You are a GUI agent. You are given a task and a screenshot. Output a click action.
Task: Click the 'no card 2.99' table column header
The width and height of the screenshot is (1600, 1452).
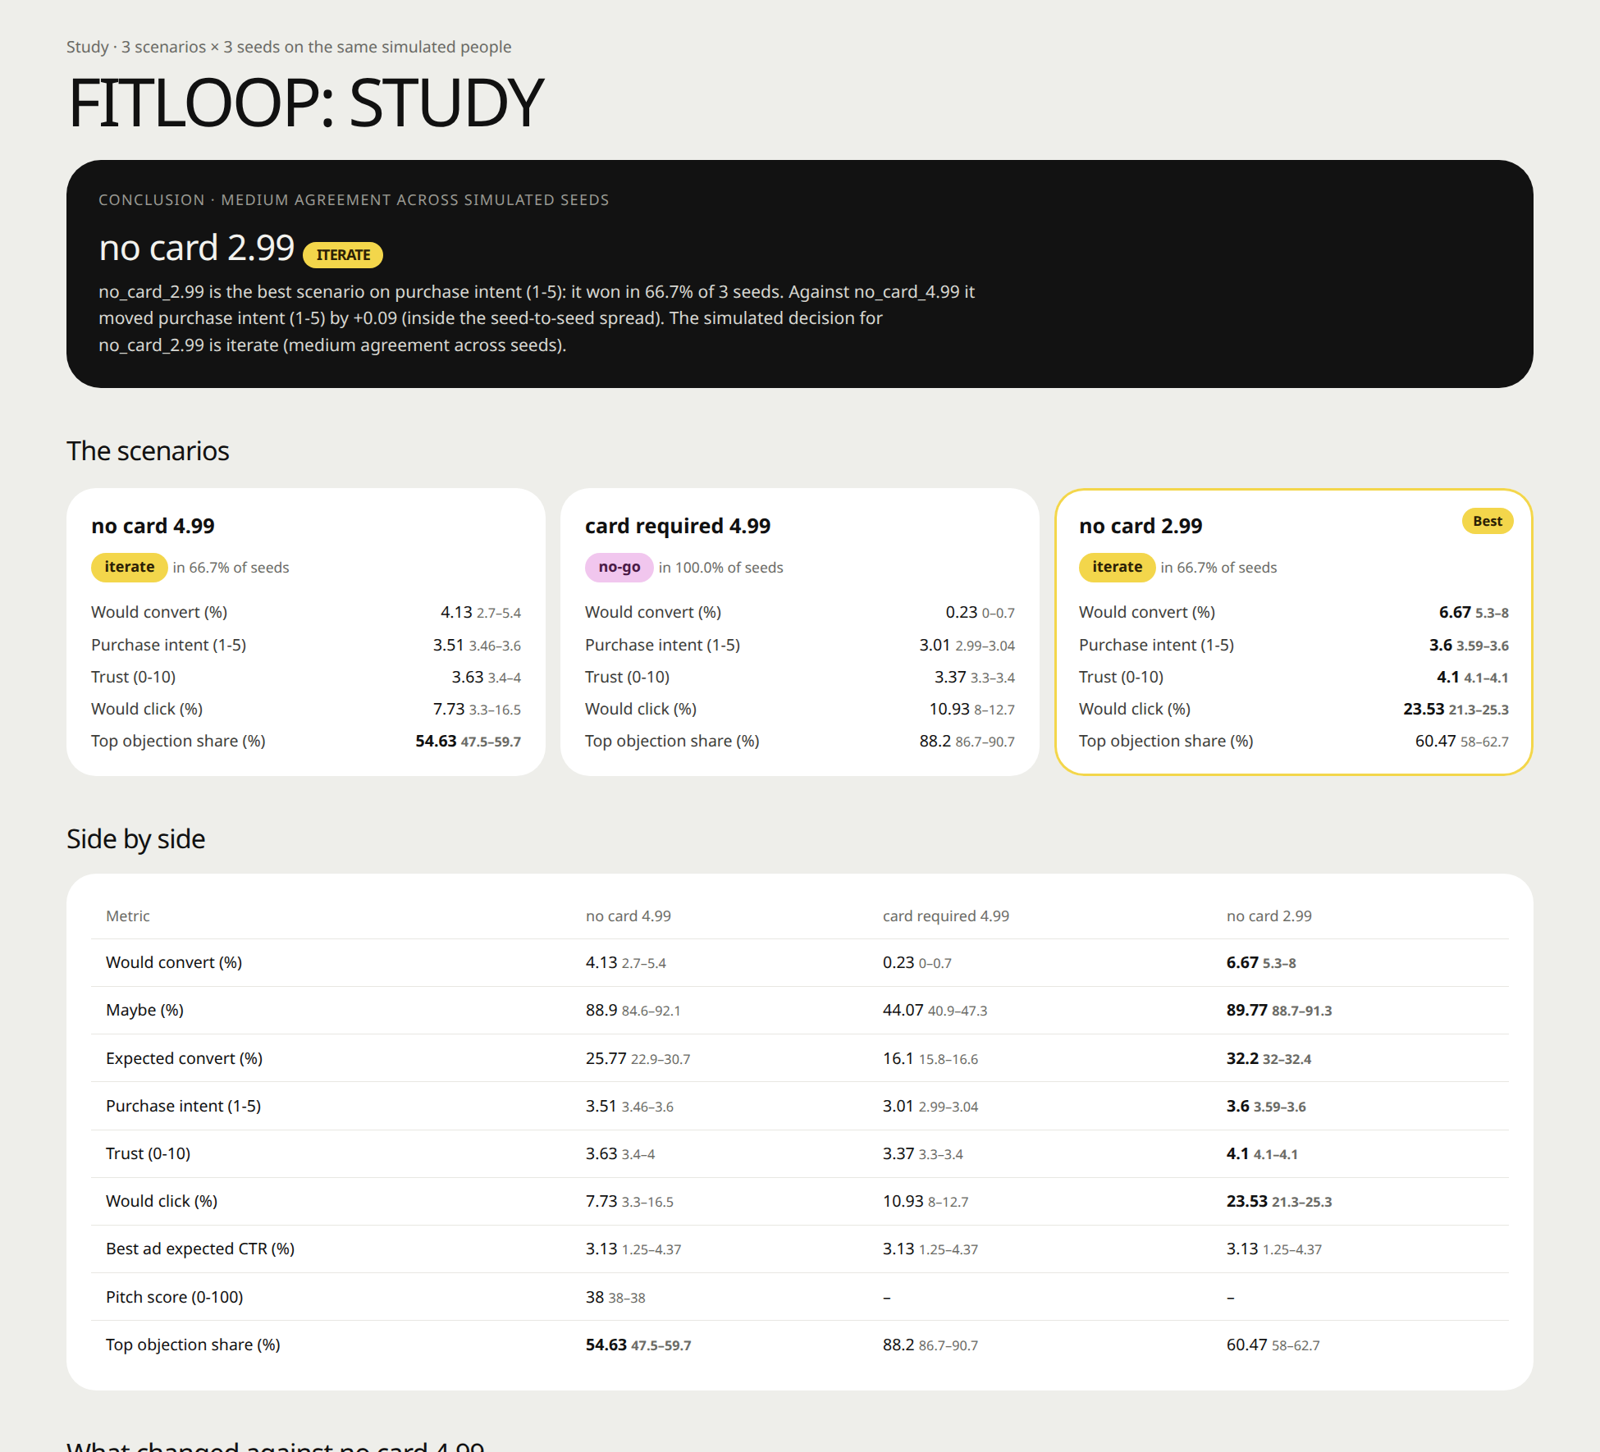pyautogui.click(x=1269, y=916)
